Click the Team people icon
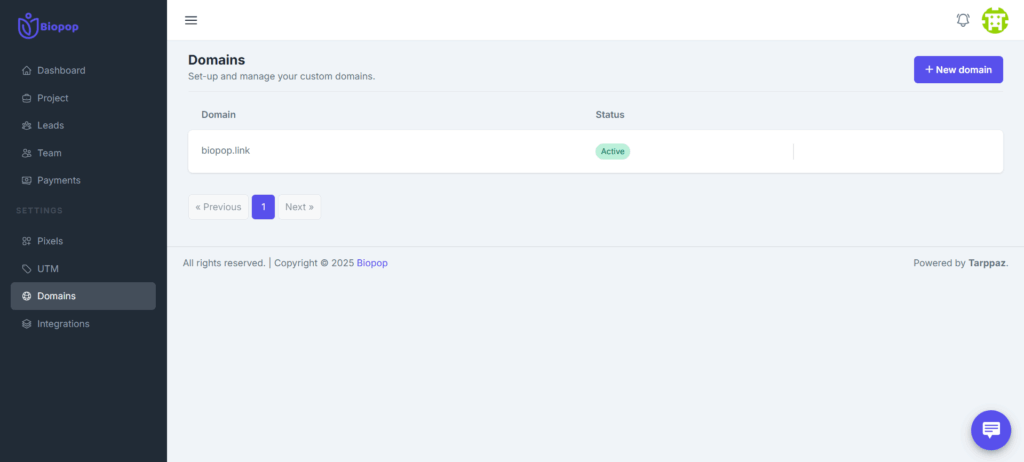The image size is (1024, 462). click(x=27, y=153)
